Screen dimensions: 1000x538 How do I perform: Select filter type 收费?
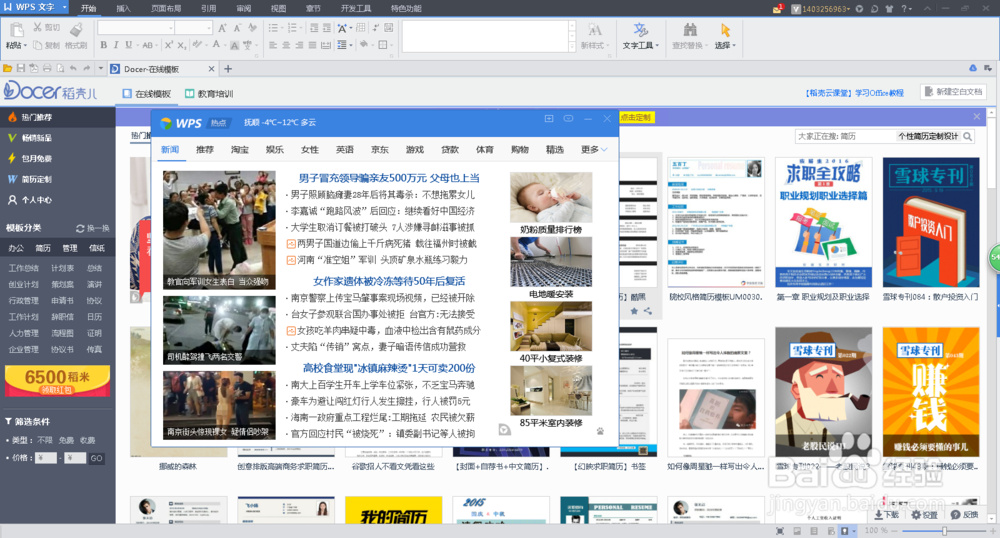pyautogui.click(x=87, y=440)
